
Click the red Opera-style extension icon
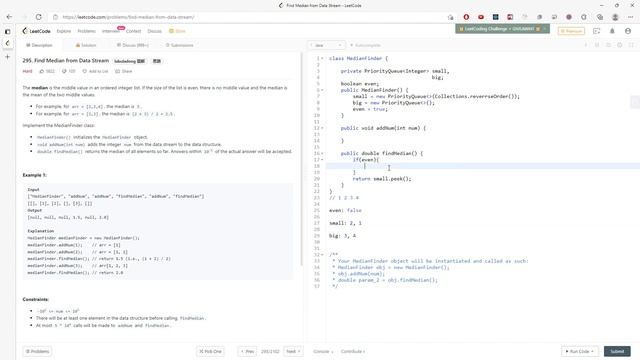(466, 17)
